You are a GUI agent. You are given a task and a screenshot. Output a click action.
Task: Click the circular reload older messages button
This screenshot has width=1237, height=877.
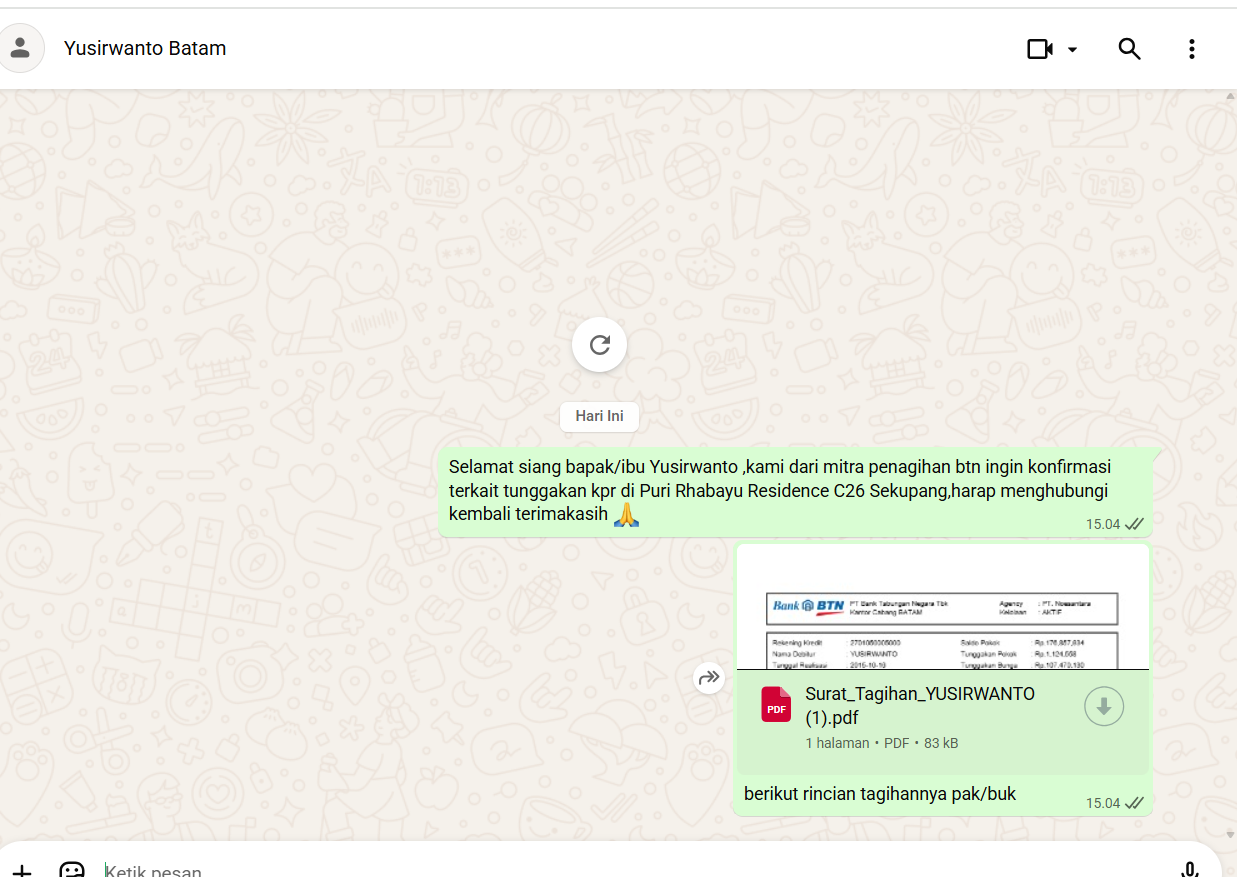coord(599,345)
